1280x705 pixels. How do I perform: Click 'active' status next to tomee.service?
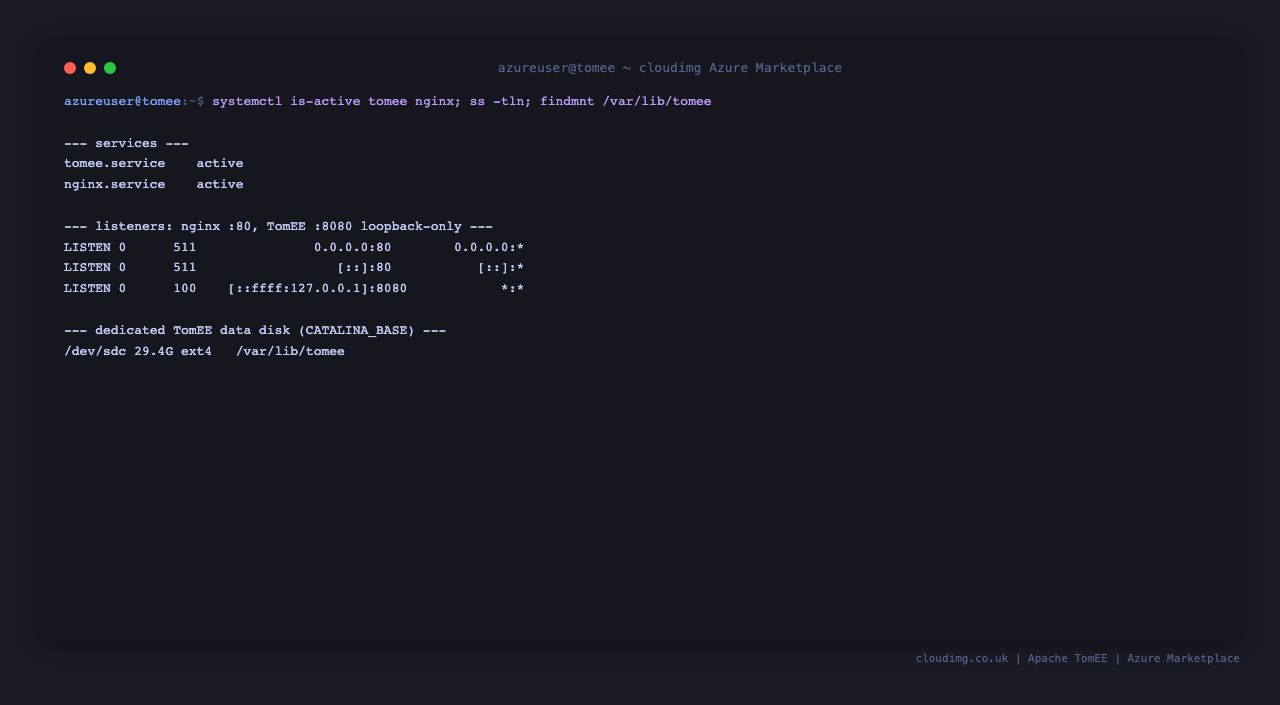coord(220,163)
